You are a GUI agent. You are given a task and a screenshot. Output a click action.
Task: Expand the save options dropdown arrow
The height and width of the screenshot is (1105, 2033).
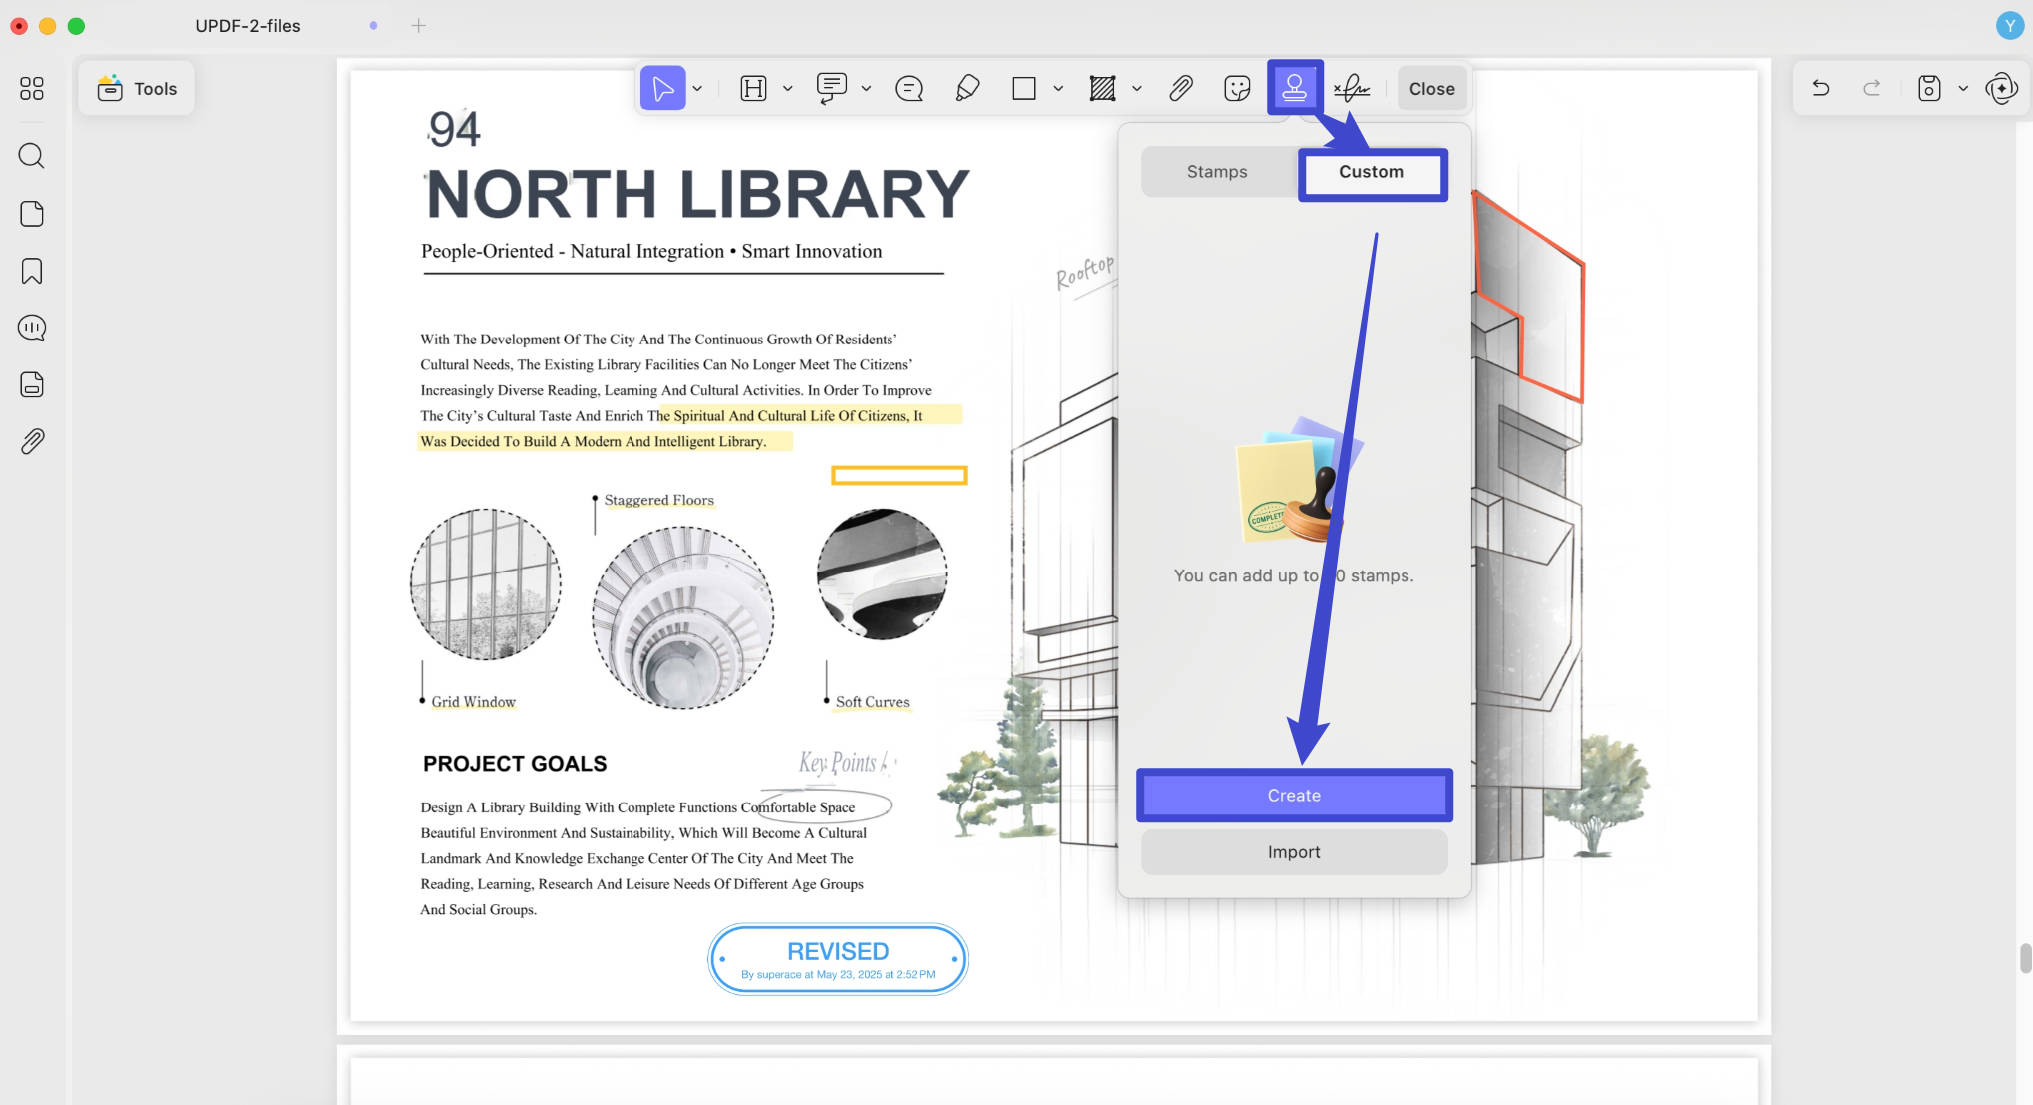click(x=1963, y=88)
